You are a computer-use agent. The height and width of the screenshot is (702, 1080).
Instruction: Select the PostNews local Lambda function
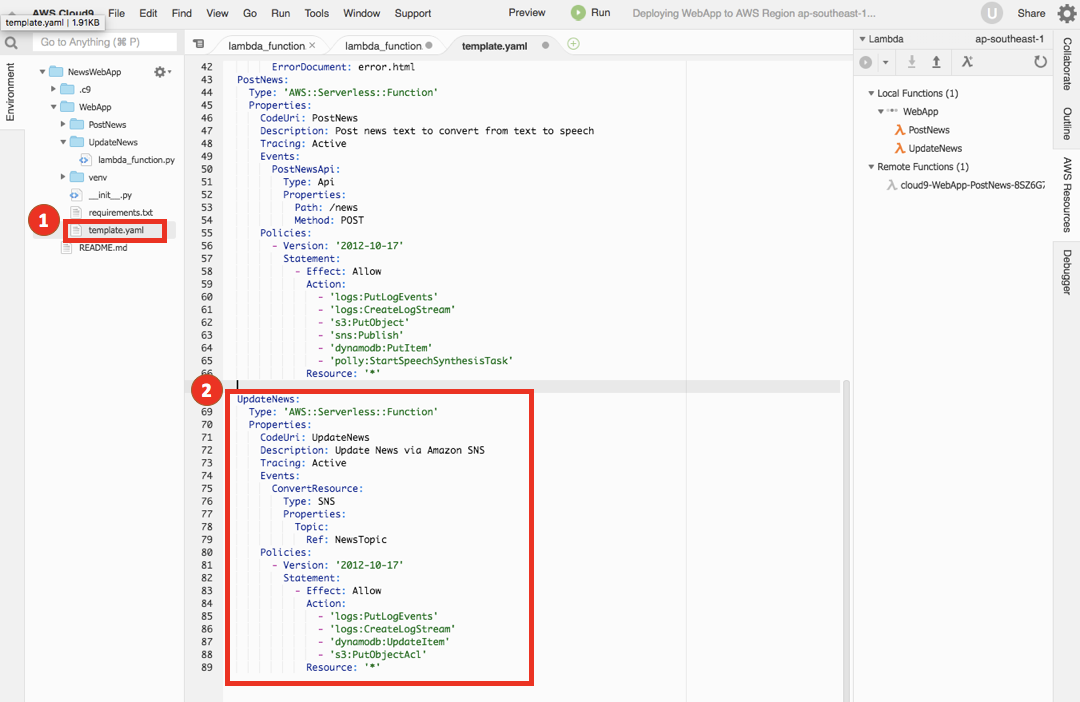(928, 130)
